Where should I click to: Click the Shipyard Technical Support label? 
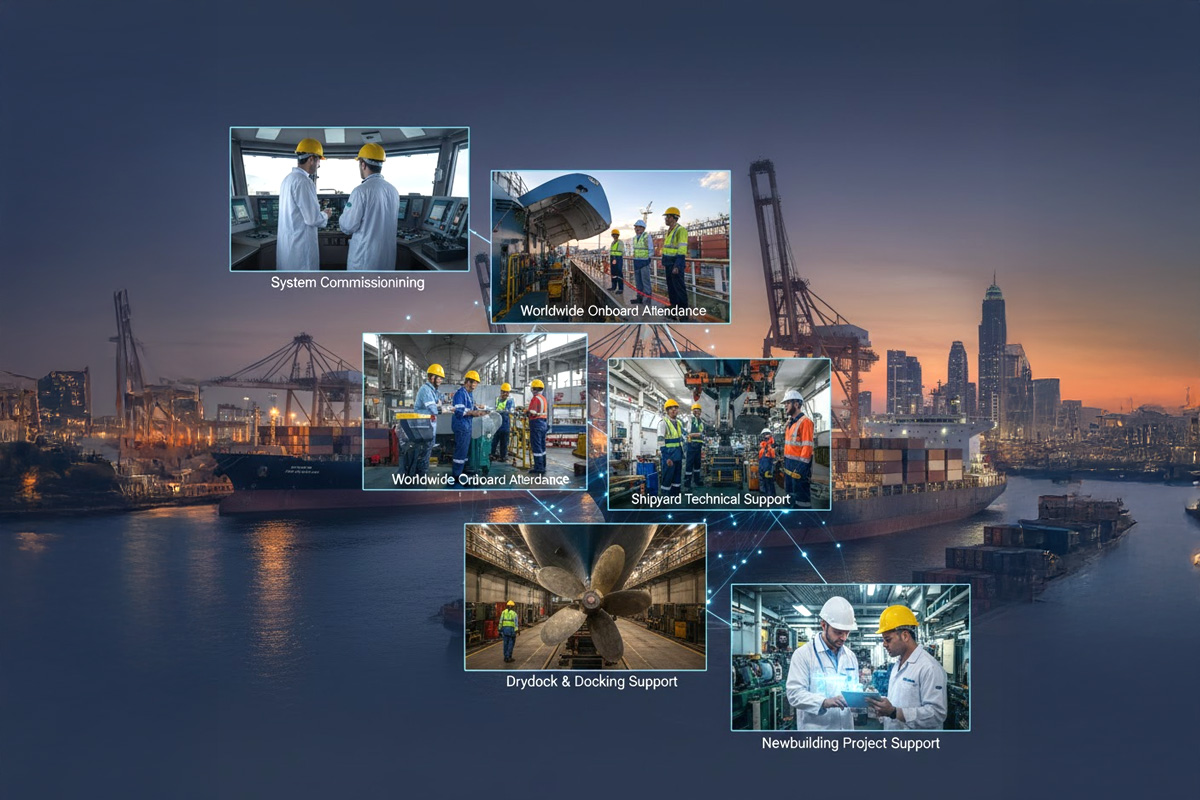710,499
